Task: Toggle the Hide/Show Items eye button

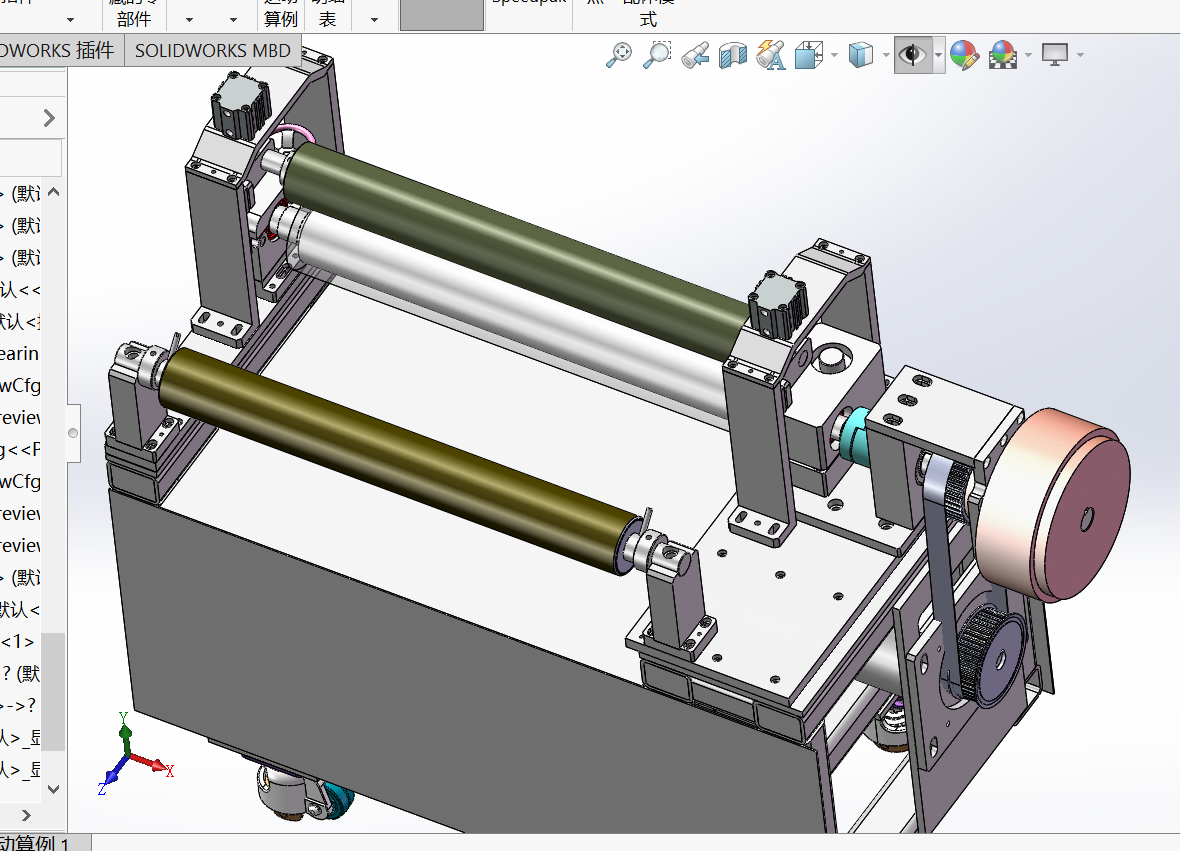Action: point(912,55)
